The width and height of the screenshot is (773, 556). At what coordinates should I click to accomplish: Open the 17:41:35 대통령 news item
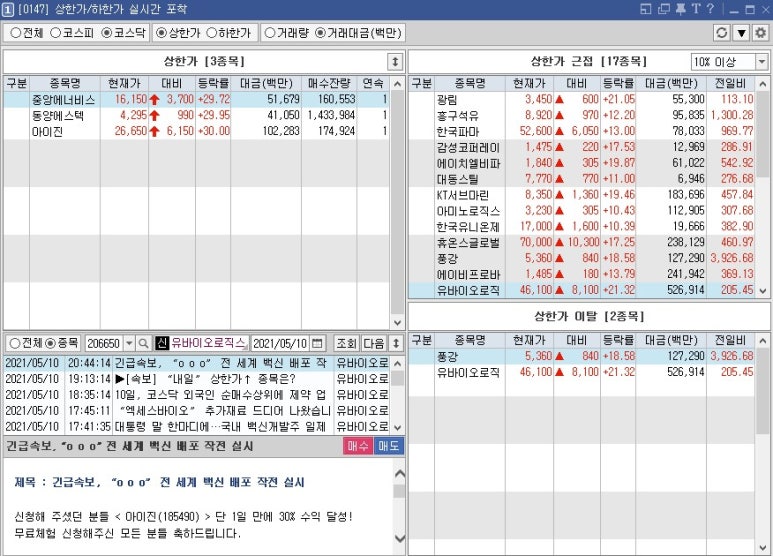[197, 426]
